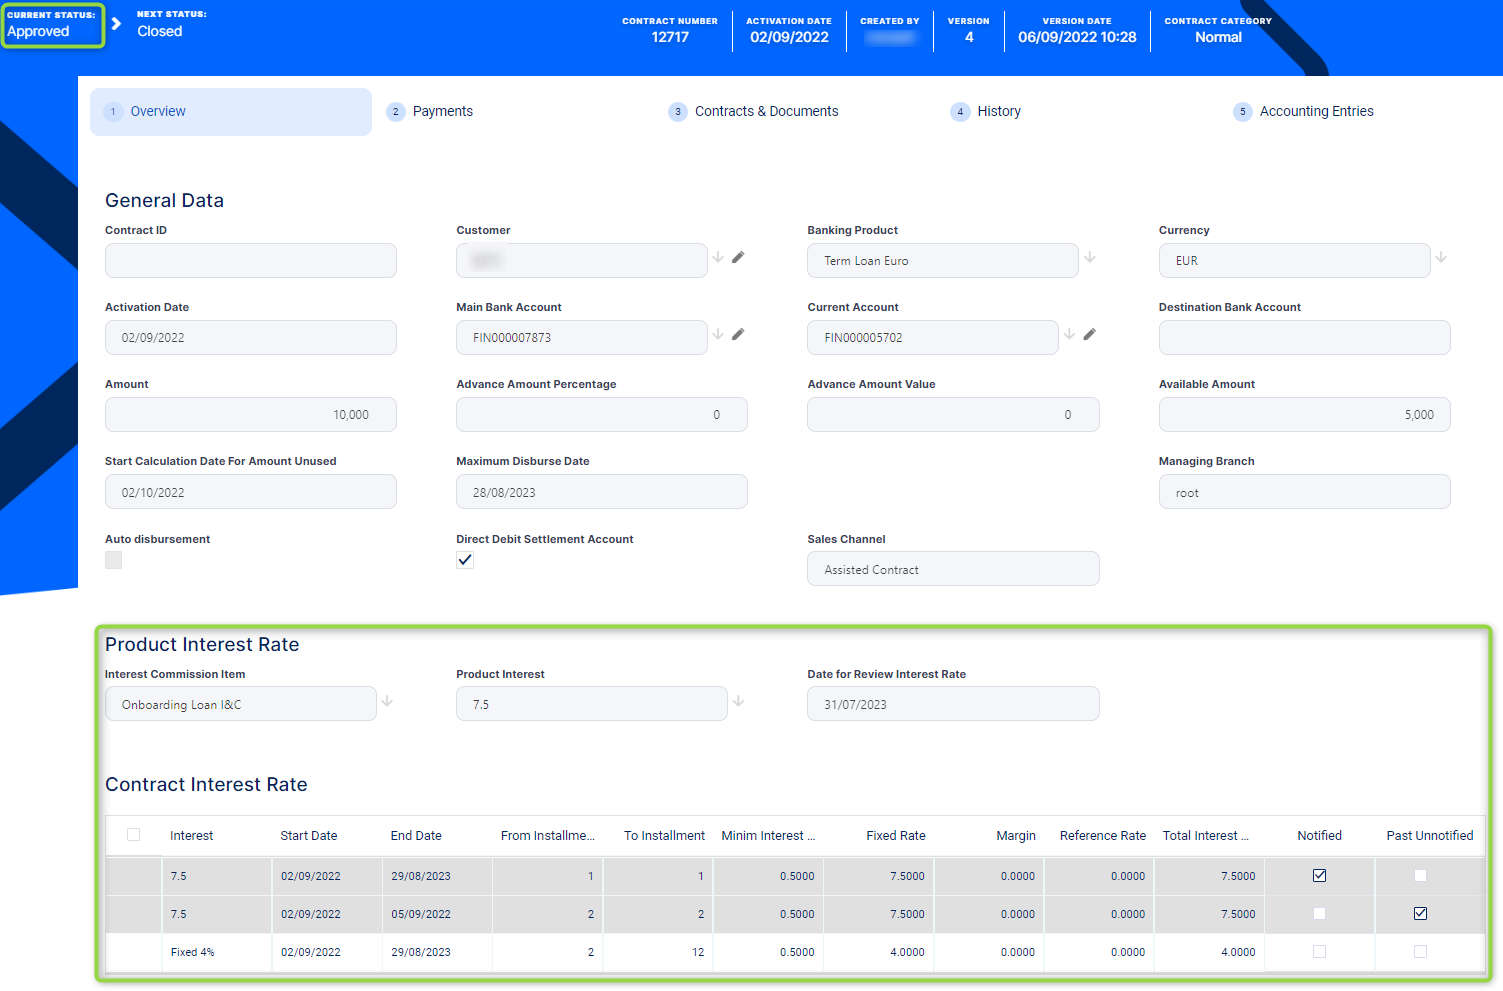Toggle the Direct Debit Settlement Account checkbox
1503x991 pixels.
coord(465,560)
